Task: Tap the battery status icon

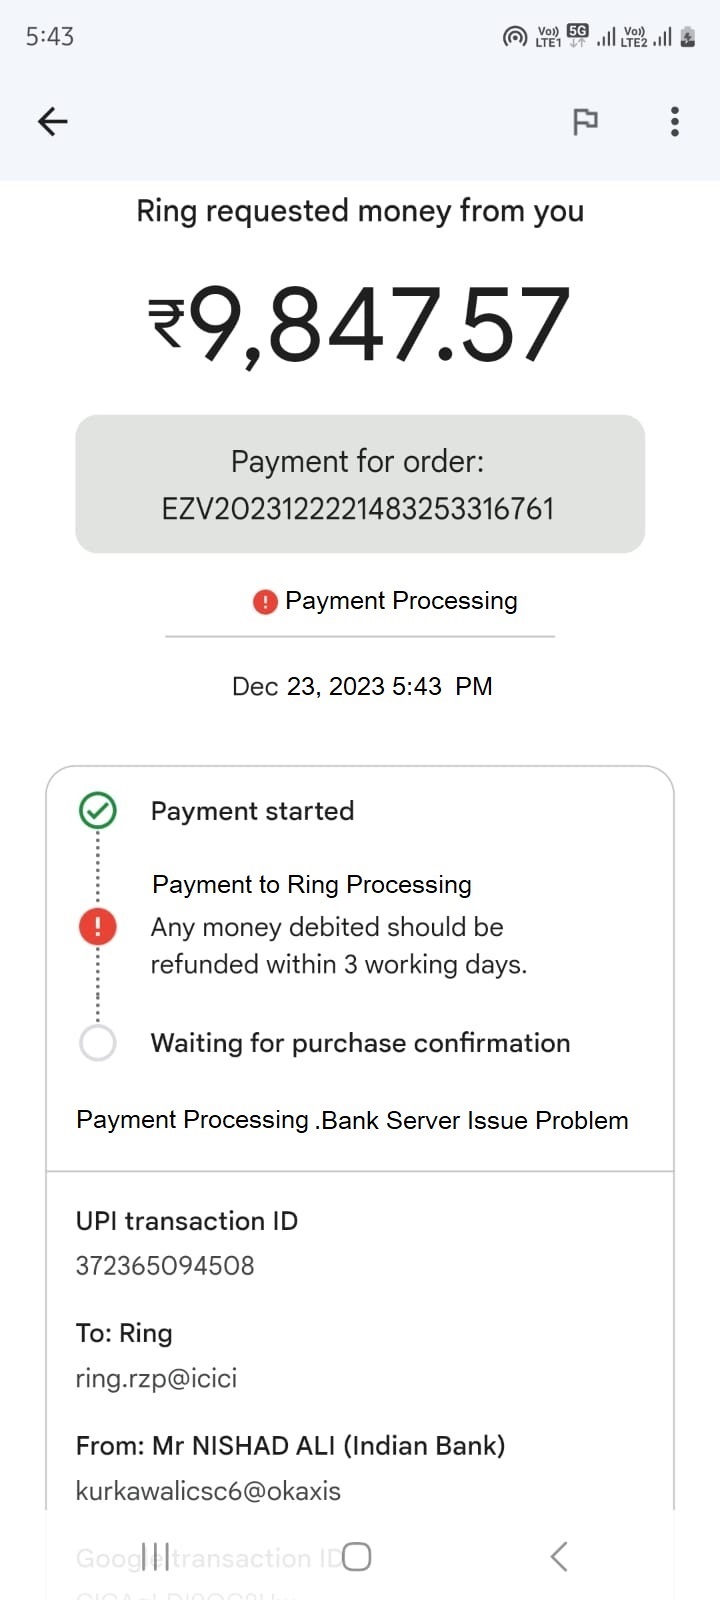Action: pyautogui.click(x=687, y=37)
